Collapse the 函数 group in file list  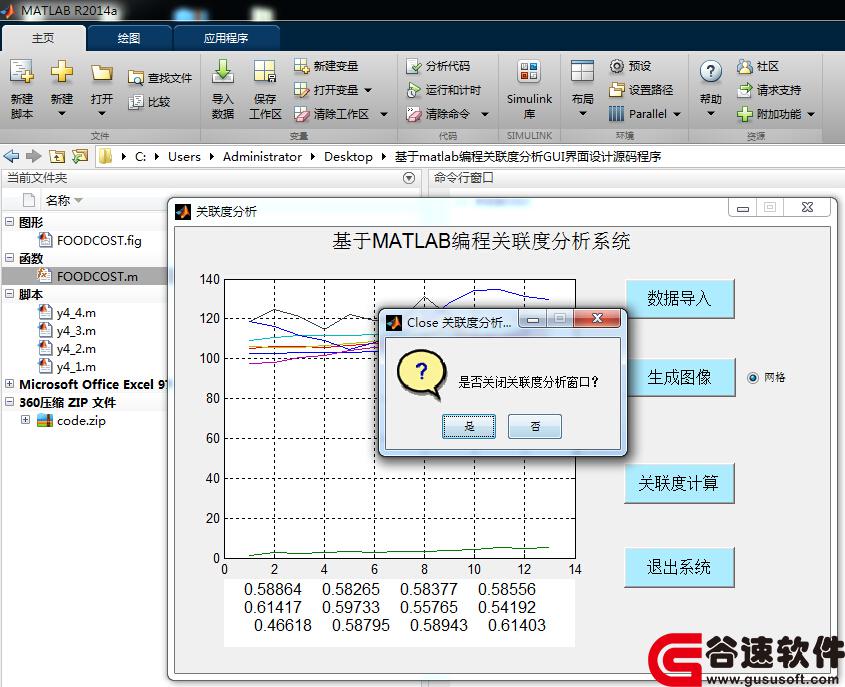[x=9, y=258]
